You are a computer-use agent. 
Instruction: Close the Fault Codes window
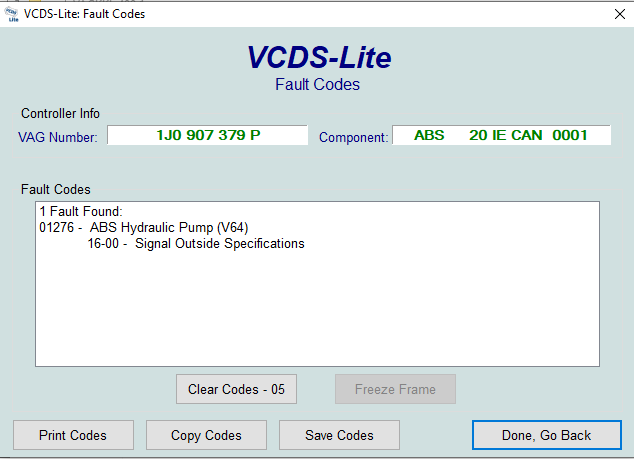619,14
